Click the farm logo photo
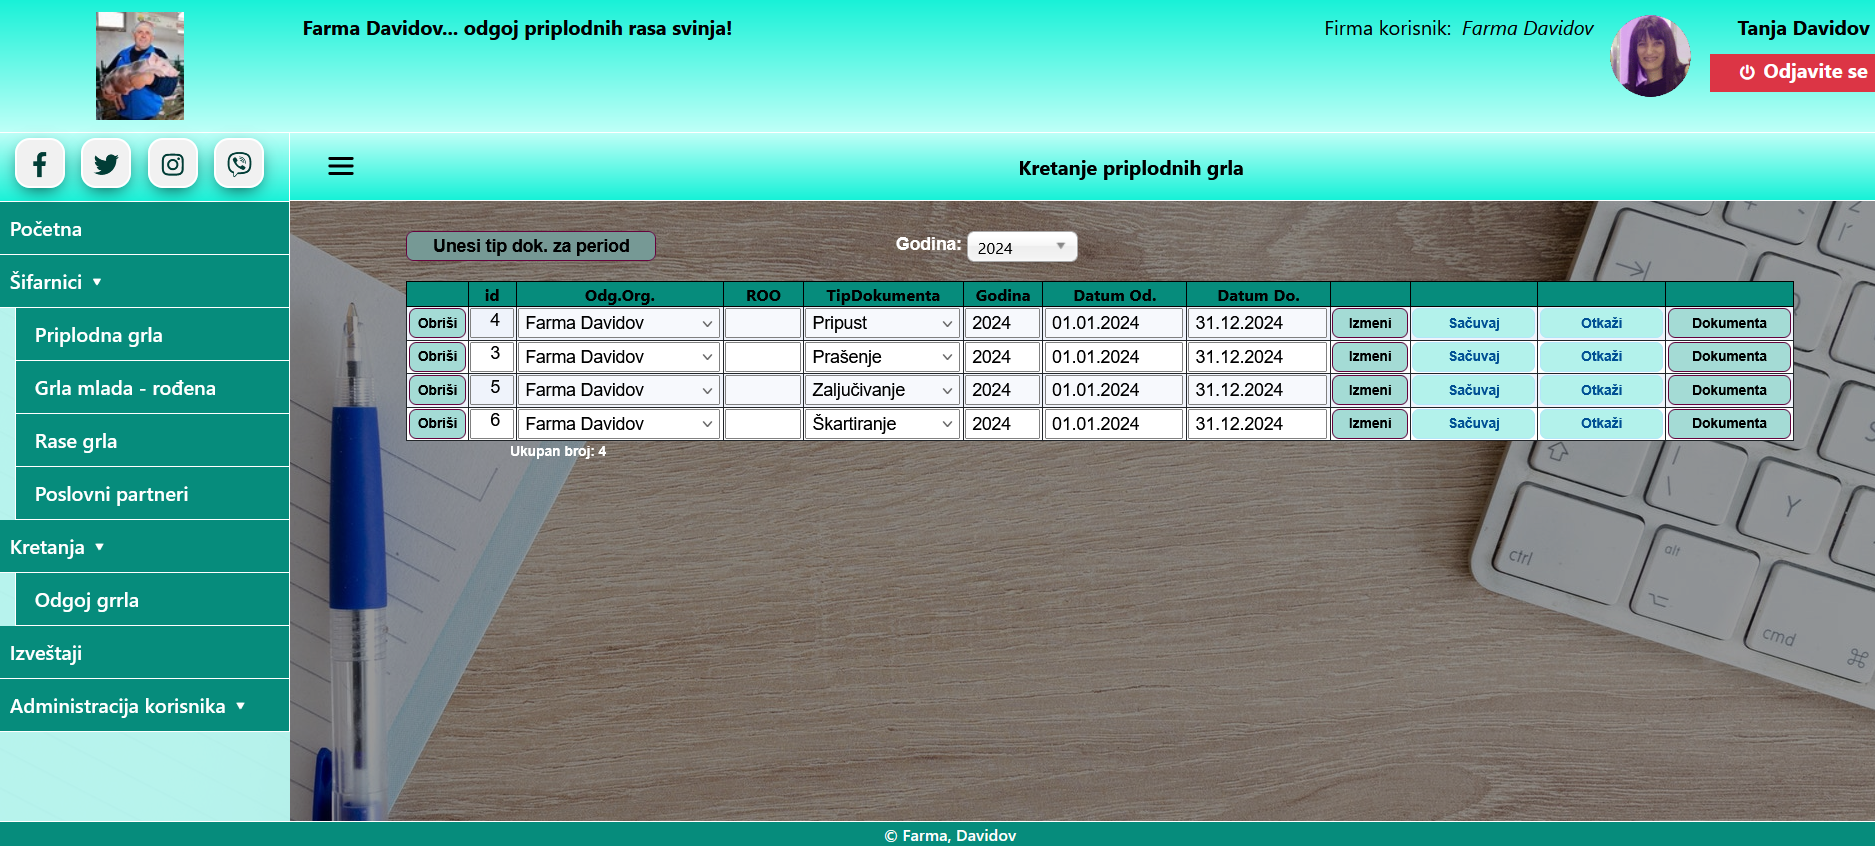This screenshot has width=1875, height=846. (140, 66)
